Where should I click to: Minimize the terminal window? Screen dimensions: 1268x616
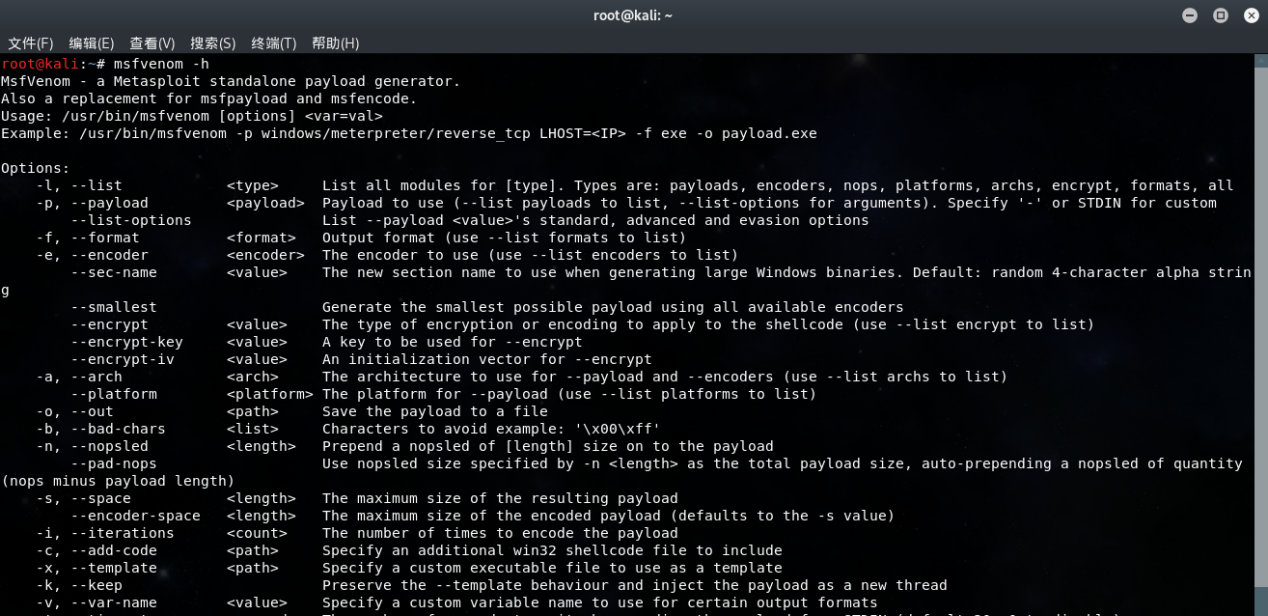1190,15
